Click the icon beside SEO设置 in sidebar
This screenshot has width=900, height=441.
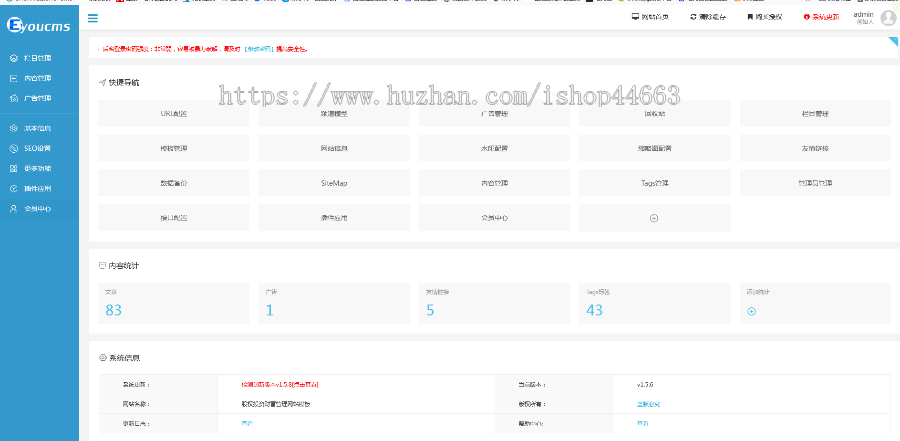pos(14,148)
